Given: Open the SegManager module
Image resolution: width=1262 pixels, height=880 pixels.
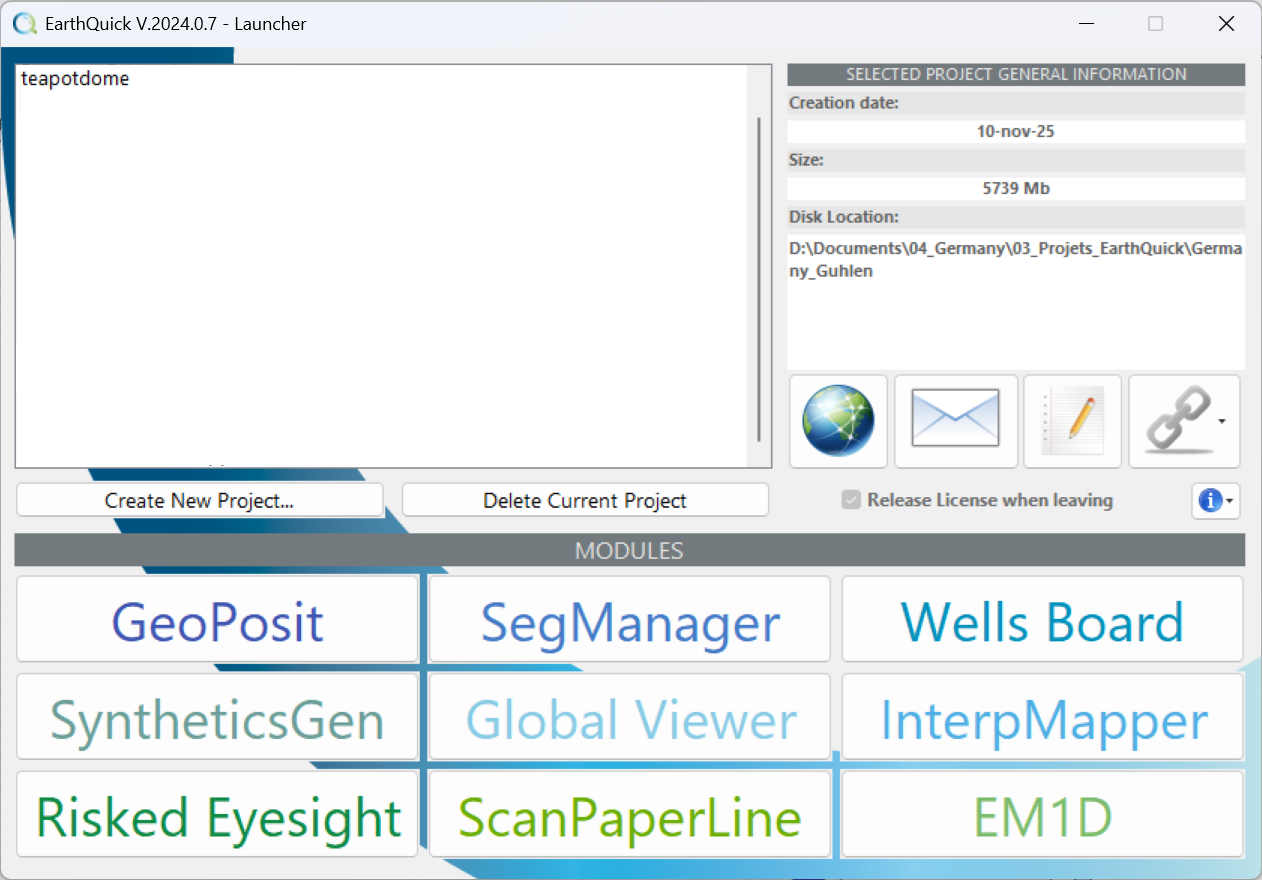Looking at the screenshot, I should [x=629, y=620].
